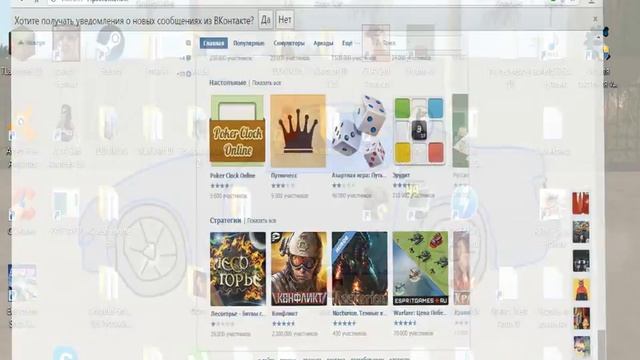Open the Warfare Espritgames cover

tap(420, 269)
